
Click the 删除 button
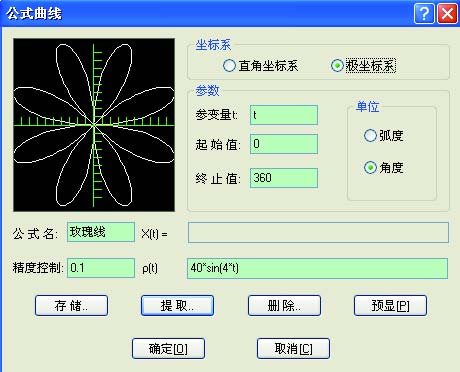[284, 305]
